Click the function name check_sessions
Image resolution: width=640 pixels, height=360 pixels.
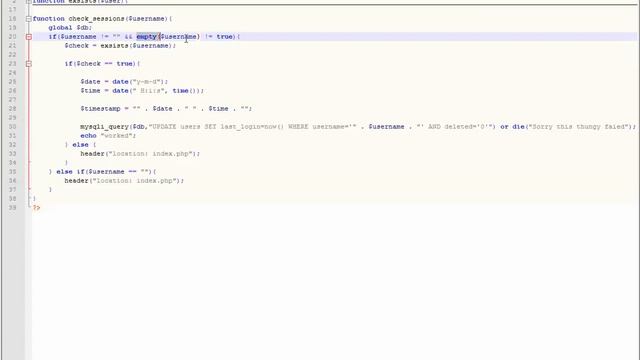96,19
